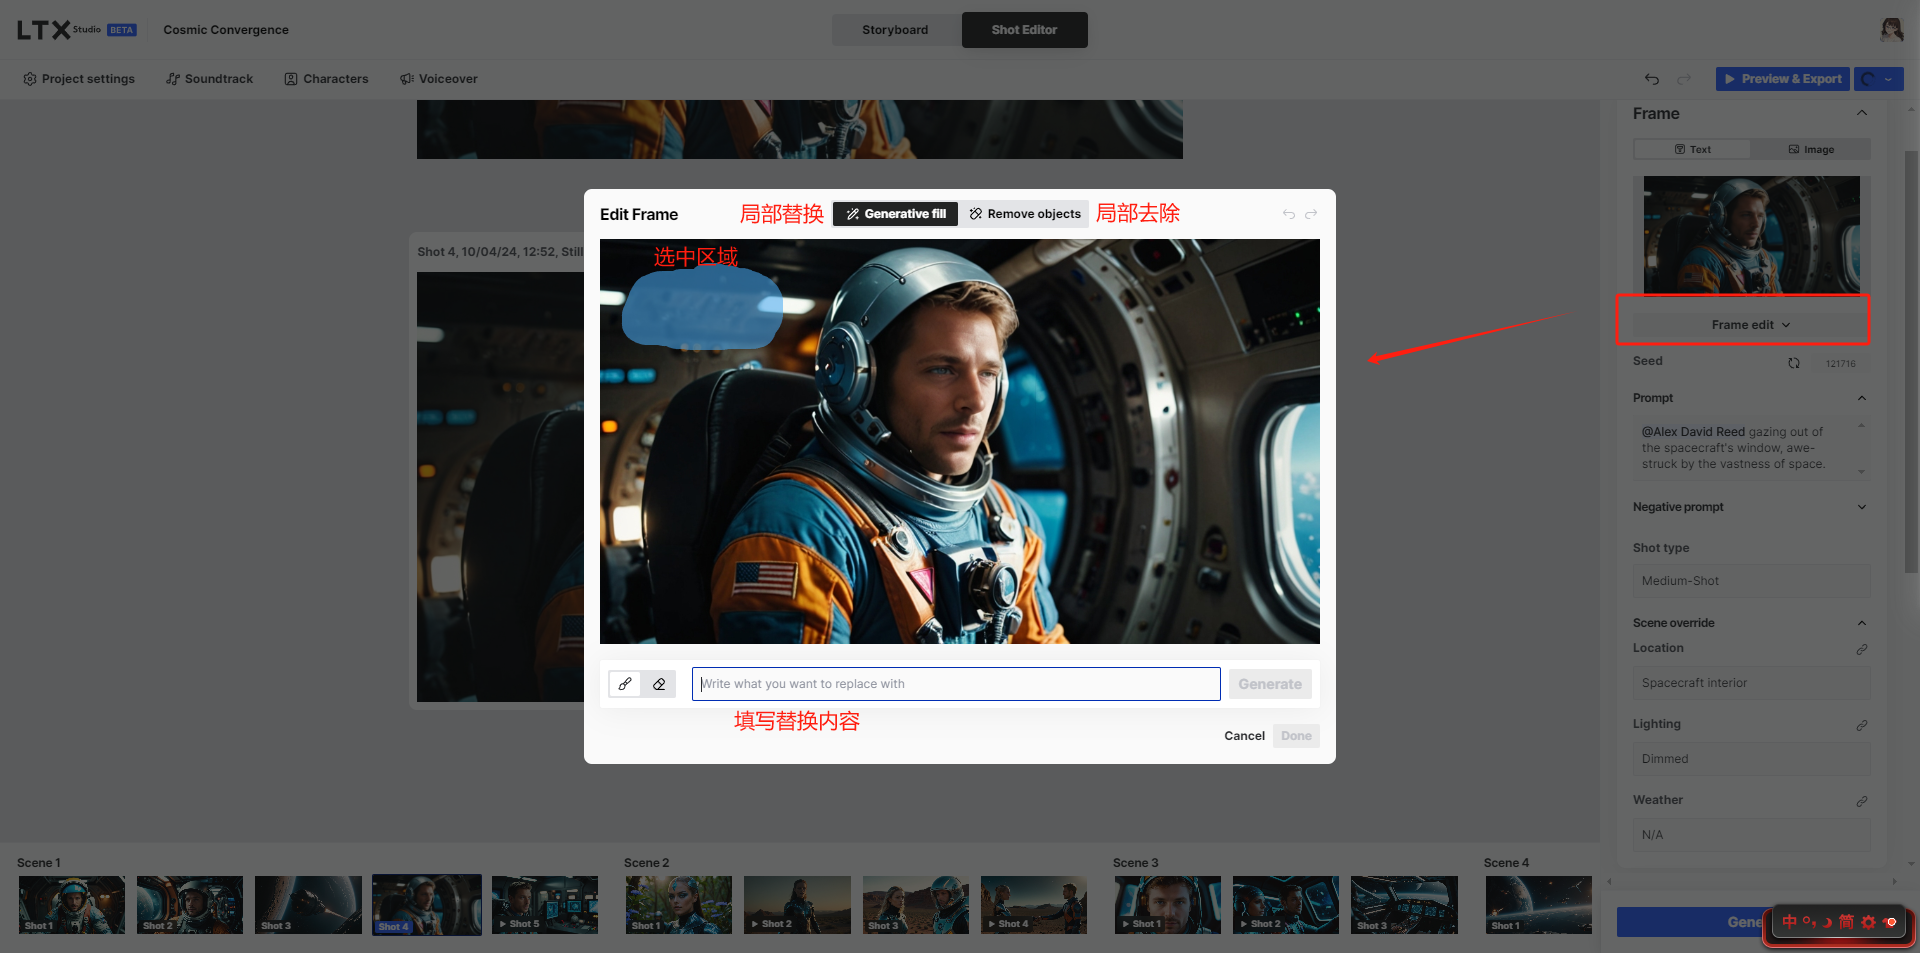This screenshot has width=1920, height=953.
Task: Switch to Remove objects mode
Action: 1025,214
